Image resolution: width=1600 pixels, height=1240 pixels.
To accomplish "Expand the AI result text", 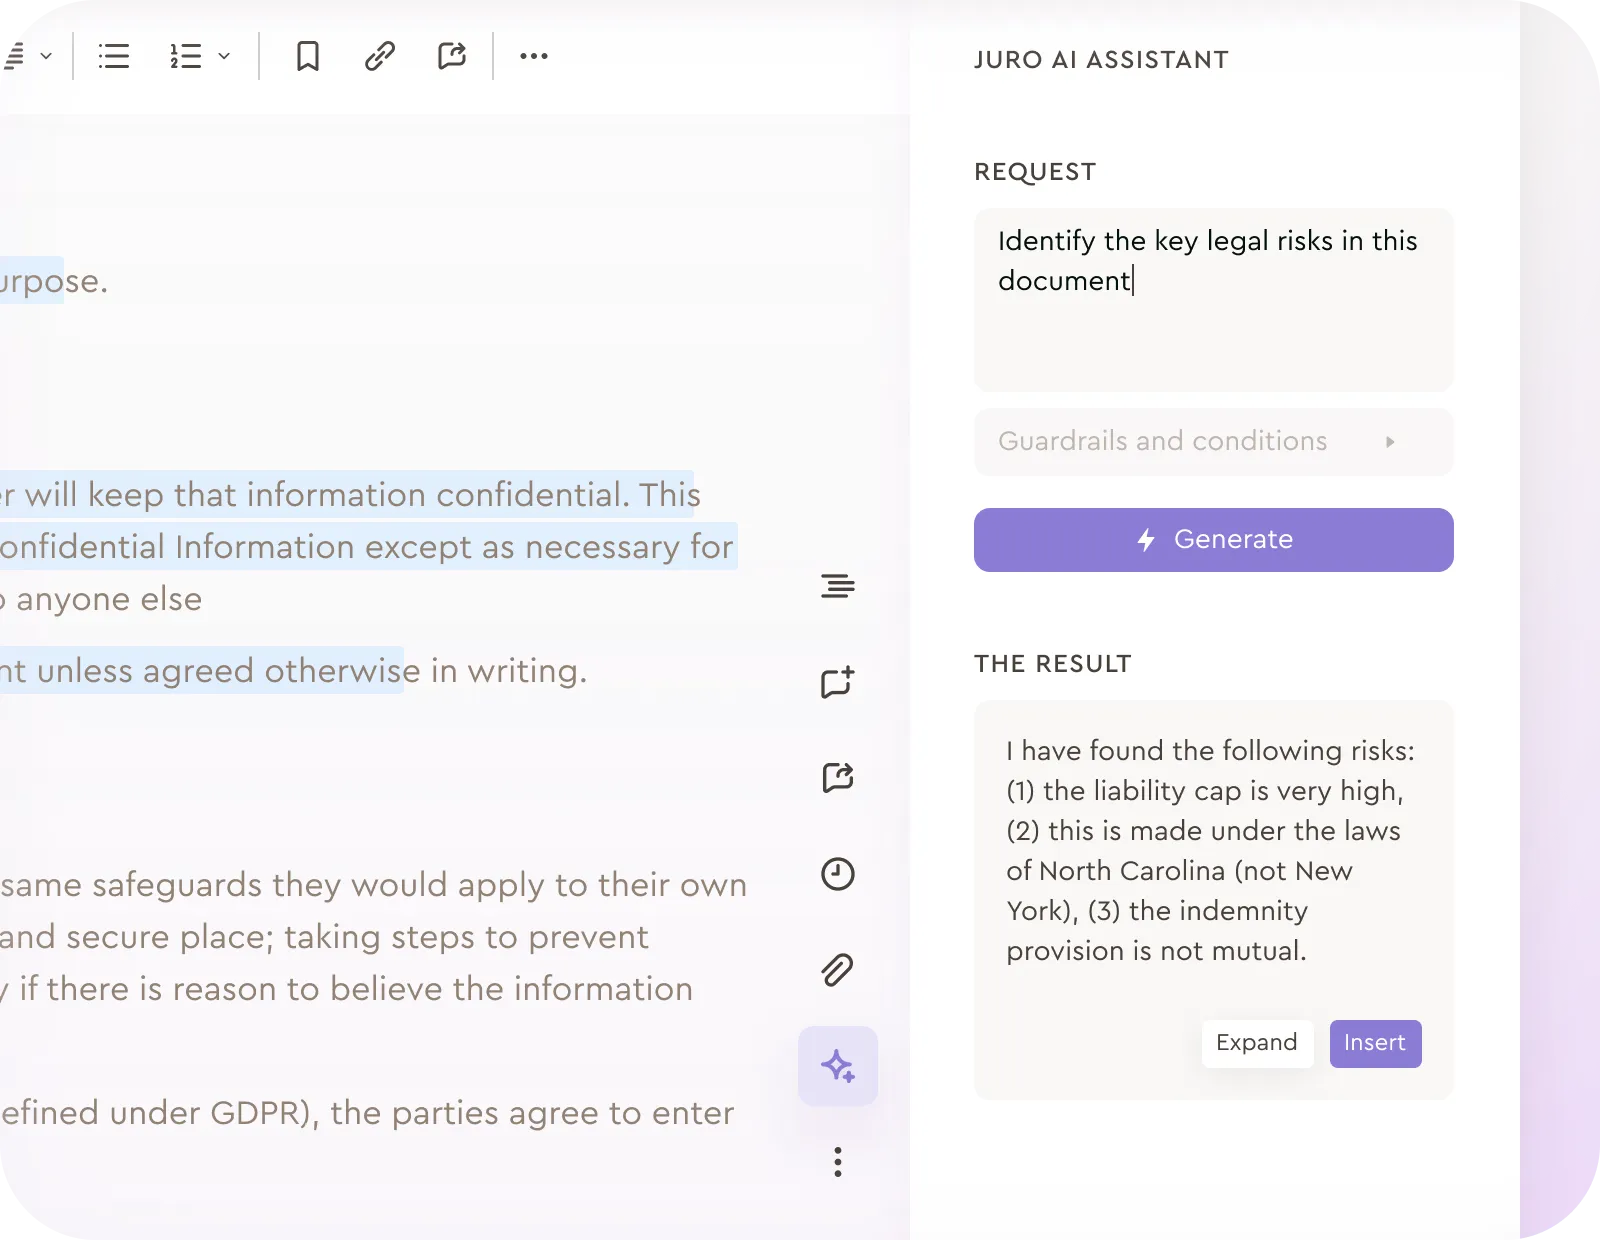I will click(1257, 1043).
